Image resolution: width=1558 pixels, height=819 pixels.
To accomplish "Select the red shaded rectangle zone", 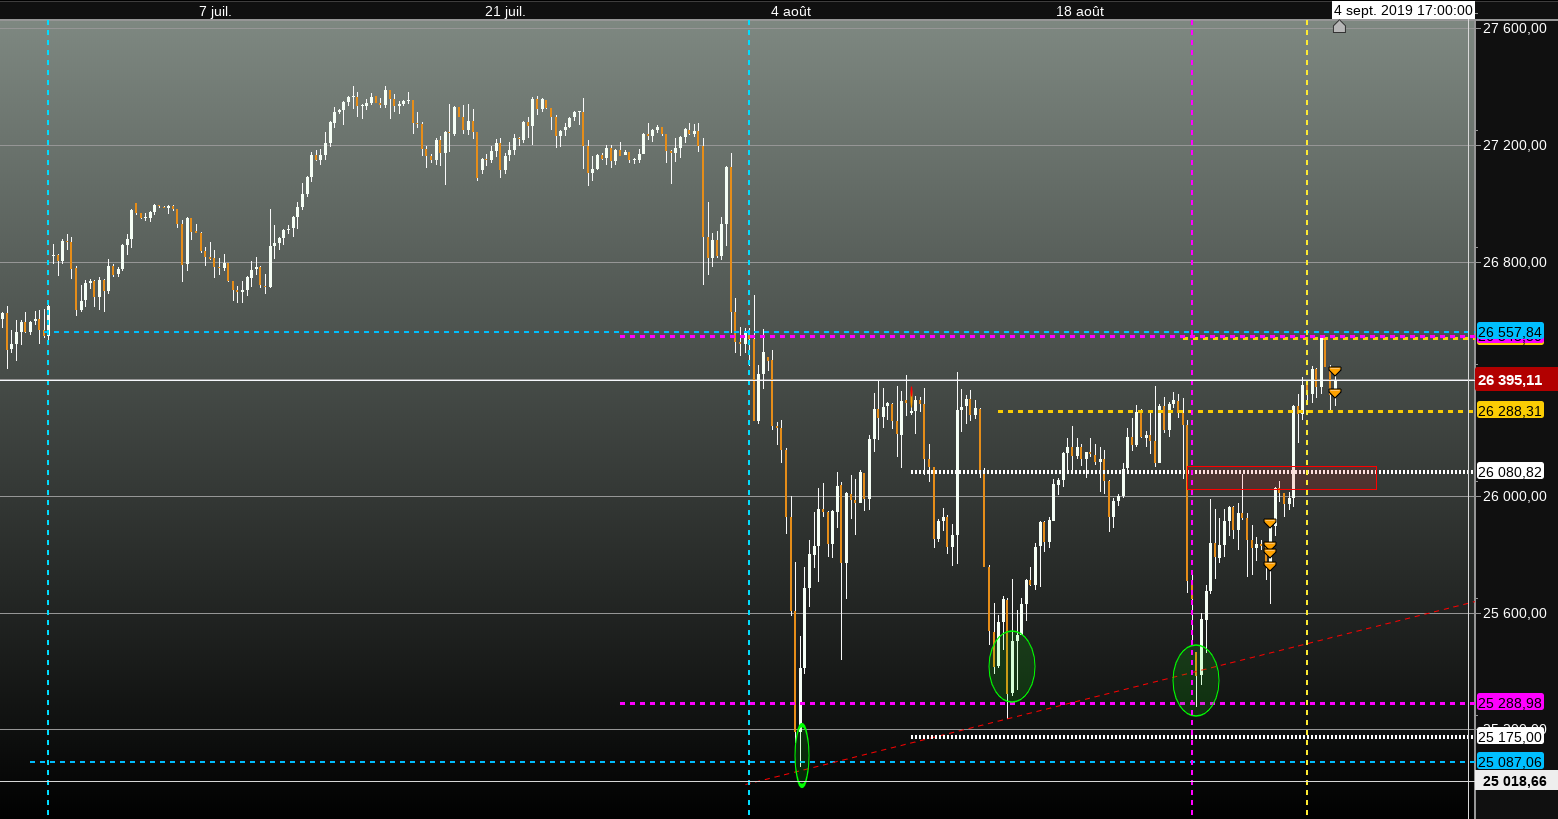I will click(1282, 478).
